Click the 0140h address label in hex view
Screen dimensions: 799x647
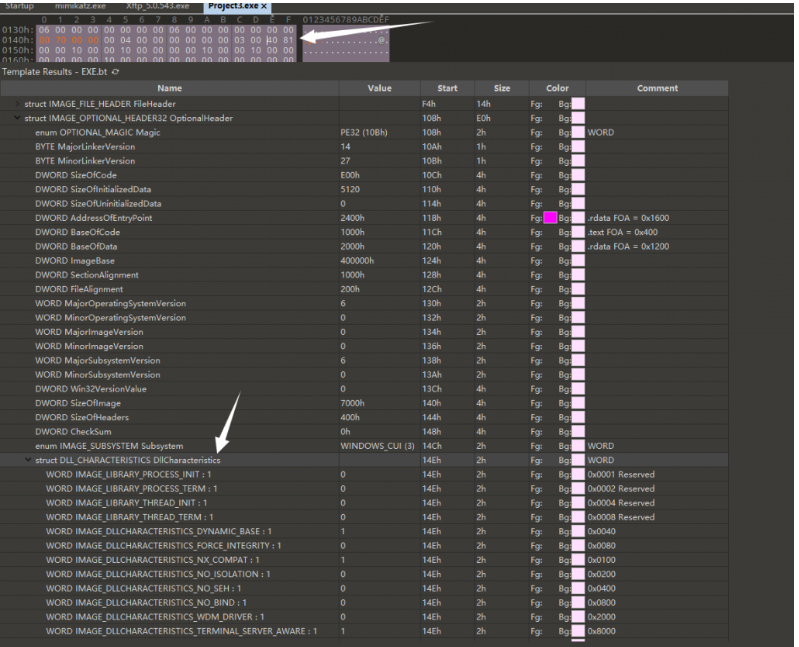click(17, 40)
